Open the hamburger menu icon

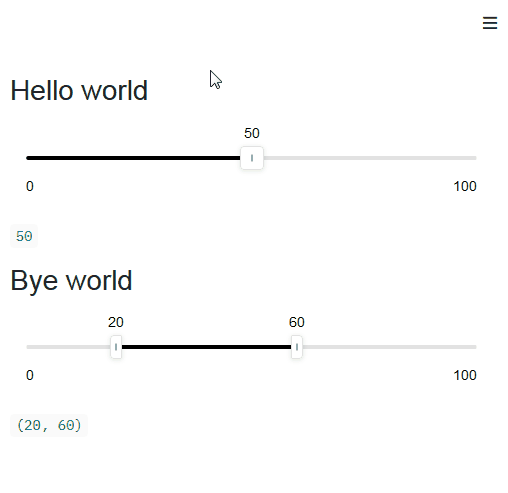pyautogui.click(x=490, y=23)
